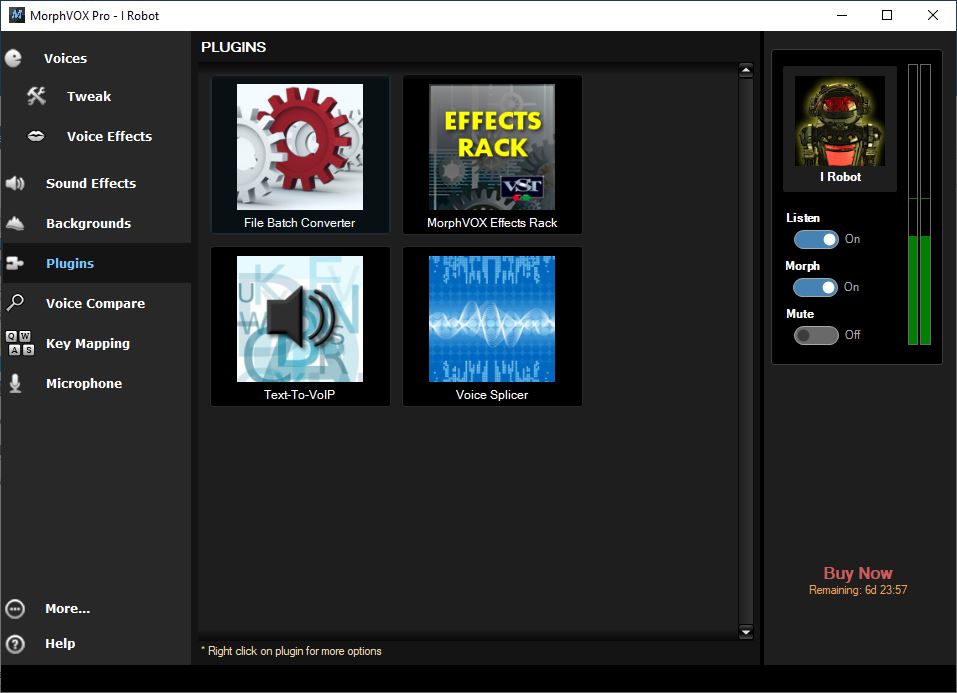Switch to the Backgrounds page

[x=88, y=223]
